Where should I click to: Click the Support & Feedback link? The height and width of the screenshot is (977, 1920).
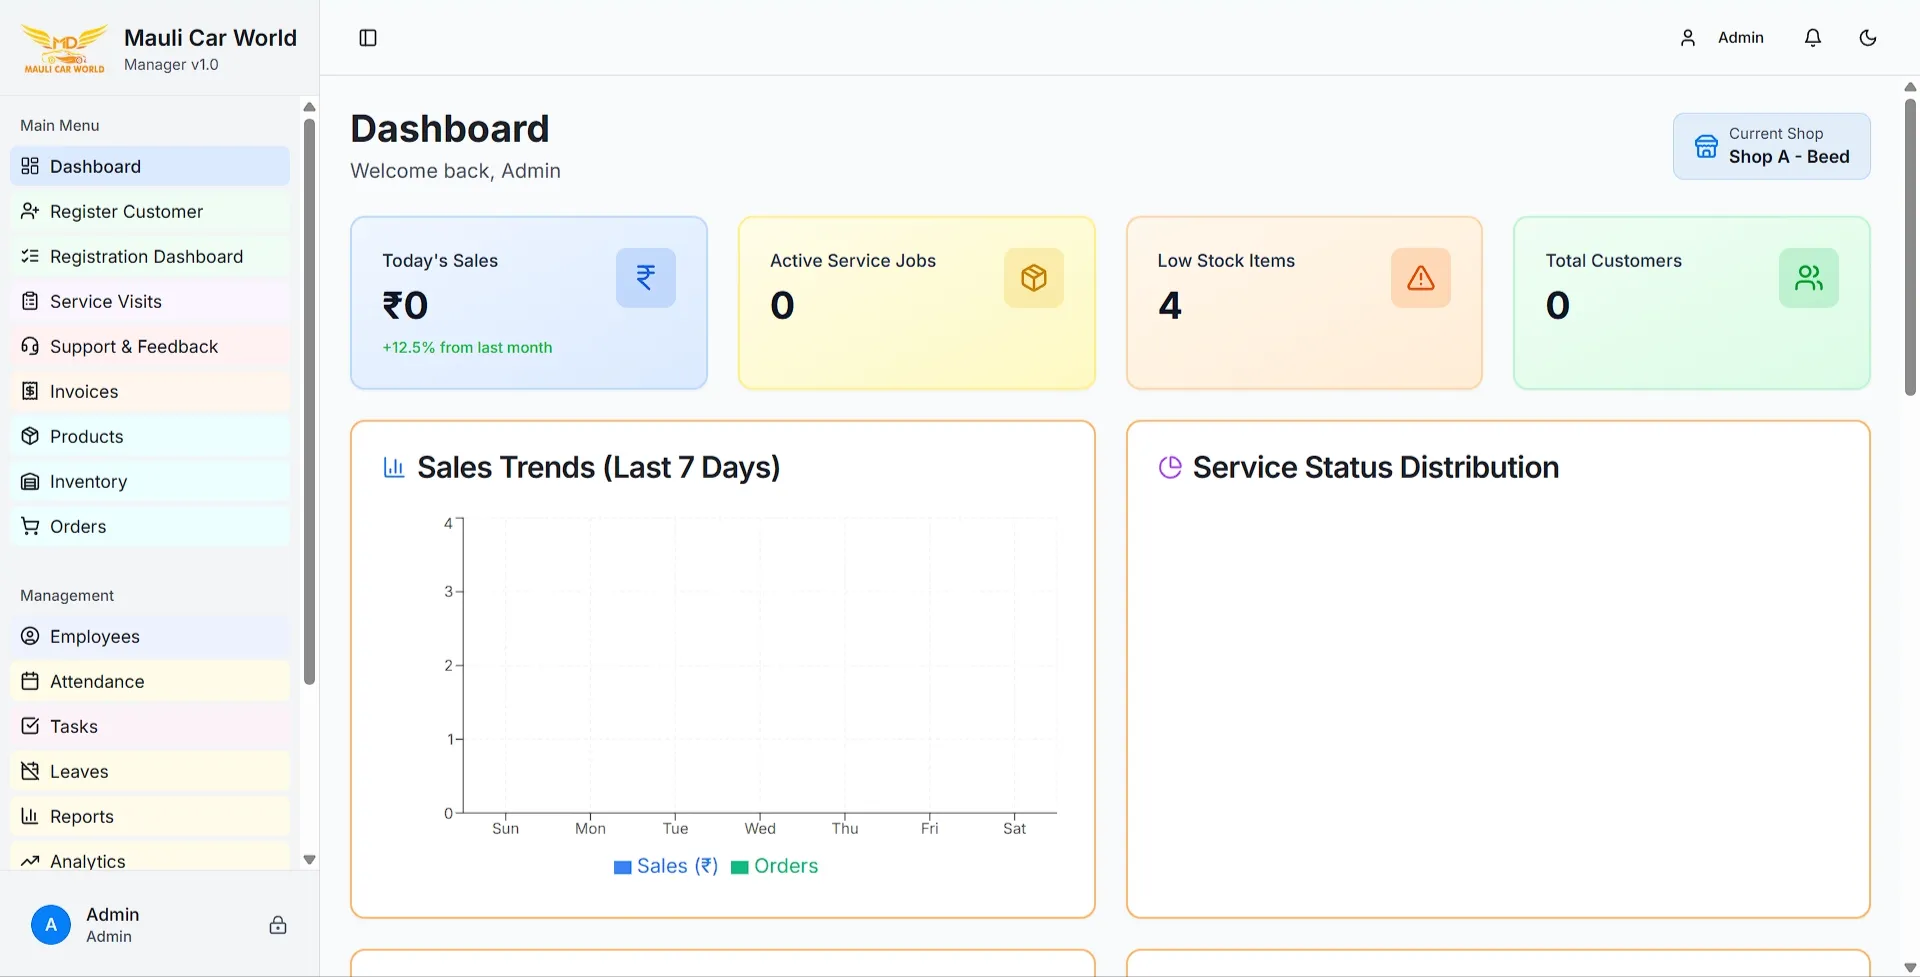(133, 346)
